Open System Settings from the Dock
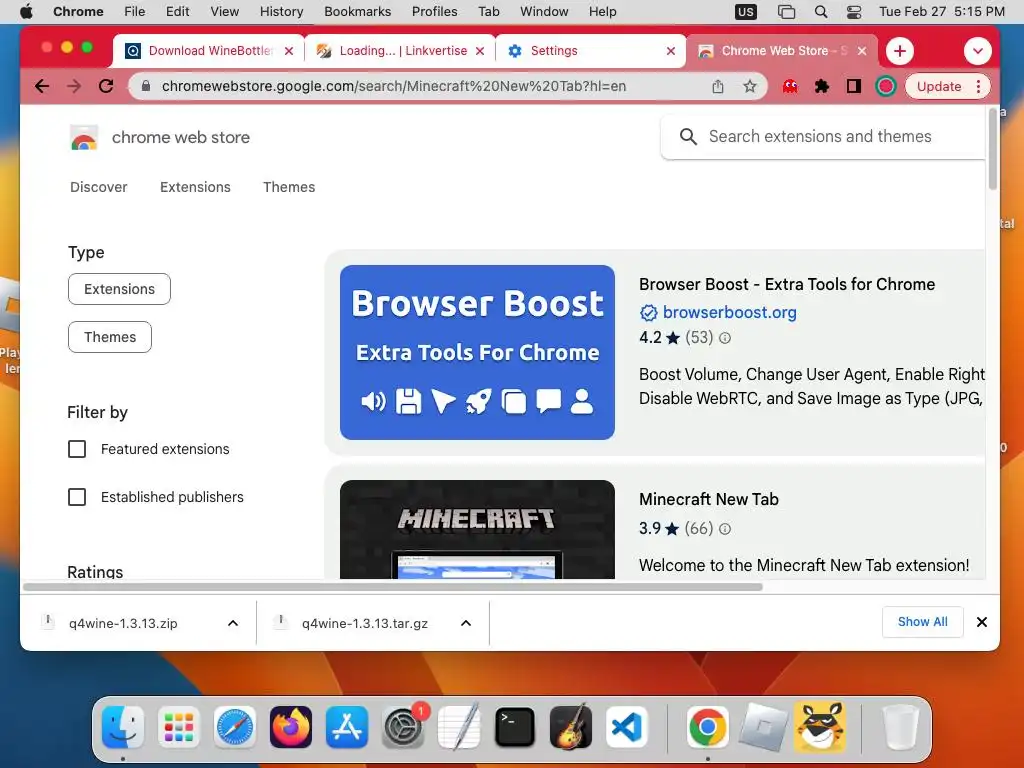 click(403, 727)
